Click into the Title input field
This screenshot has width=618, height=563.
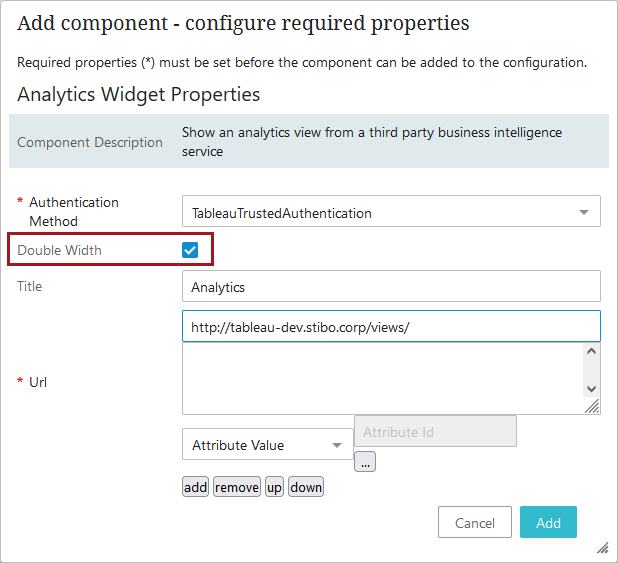(x=390, y=286)
